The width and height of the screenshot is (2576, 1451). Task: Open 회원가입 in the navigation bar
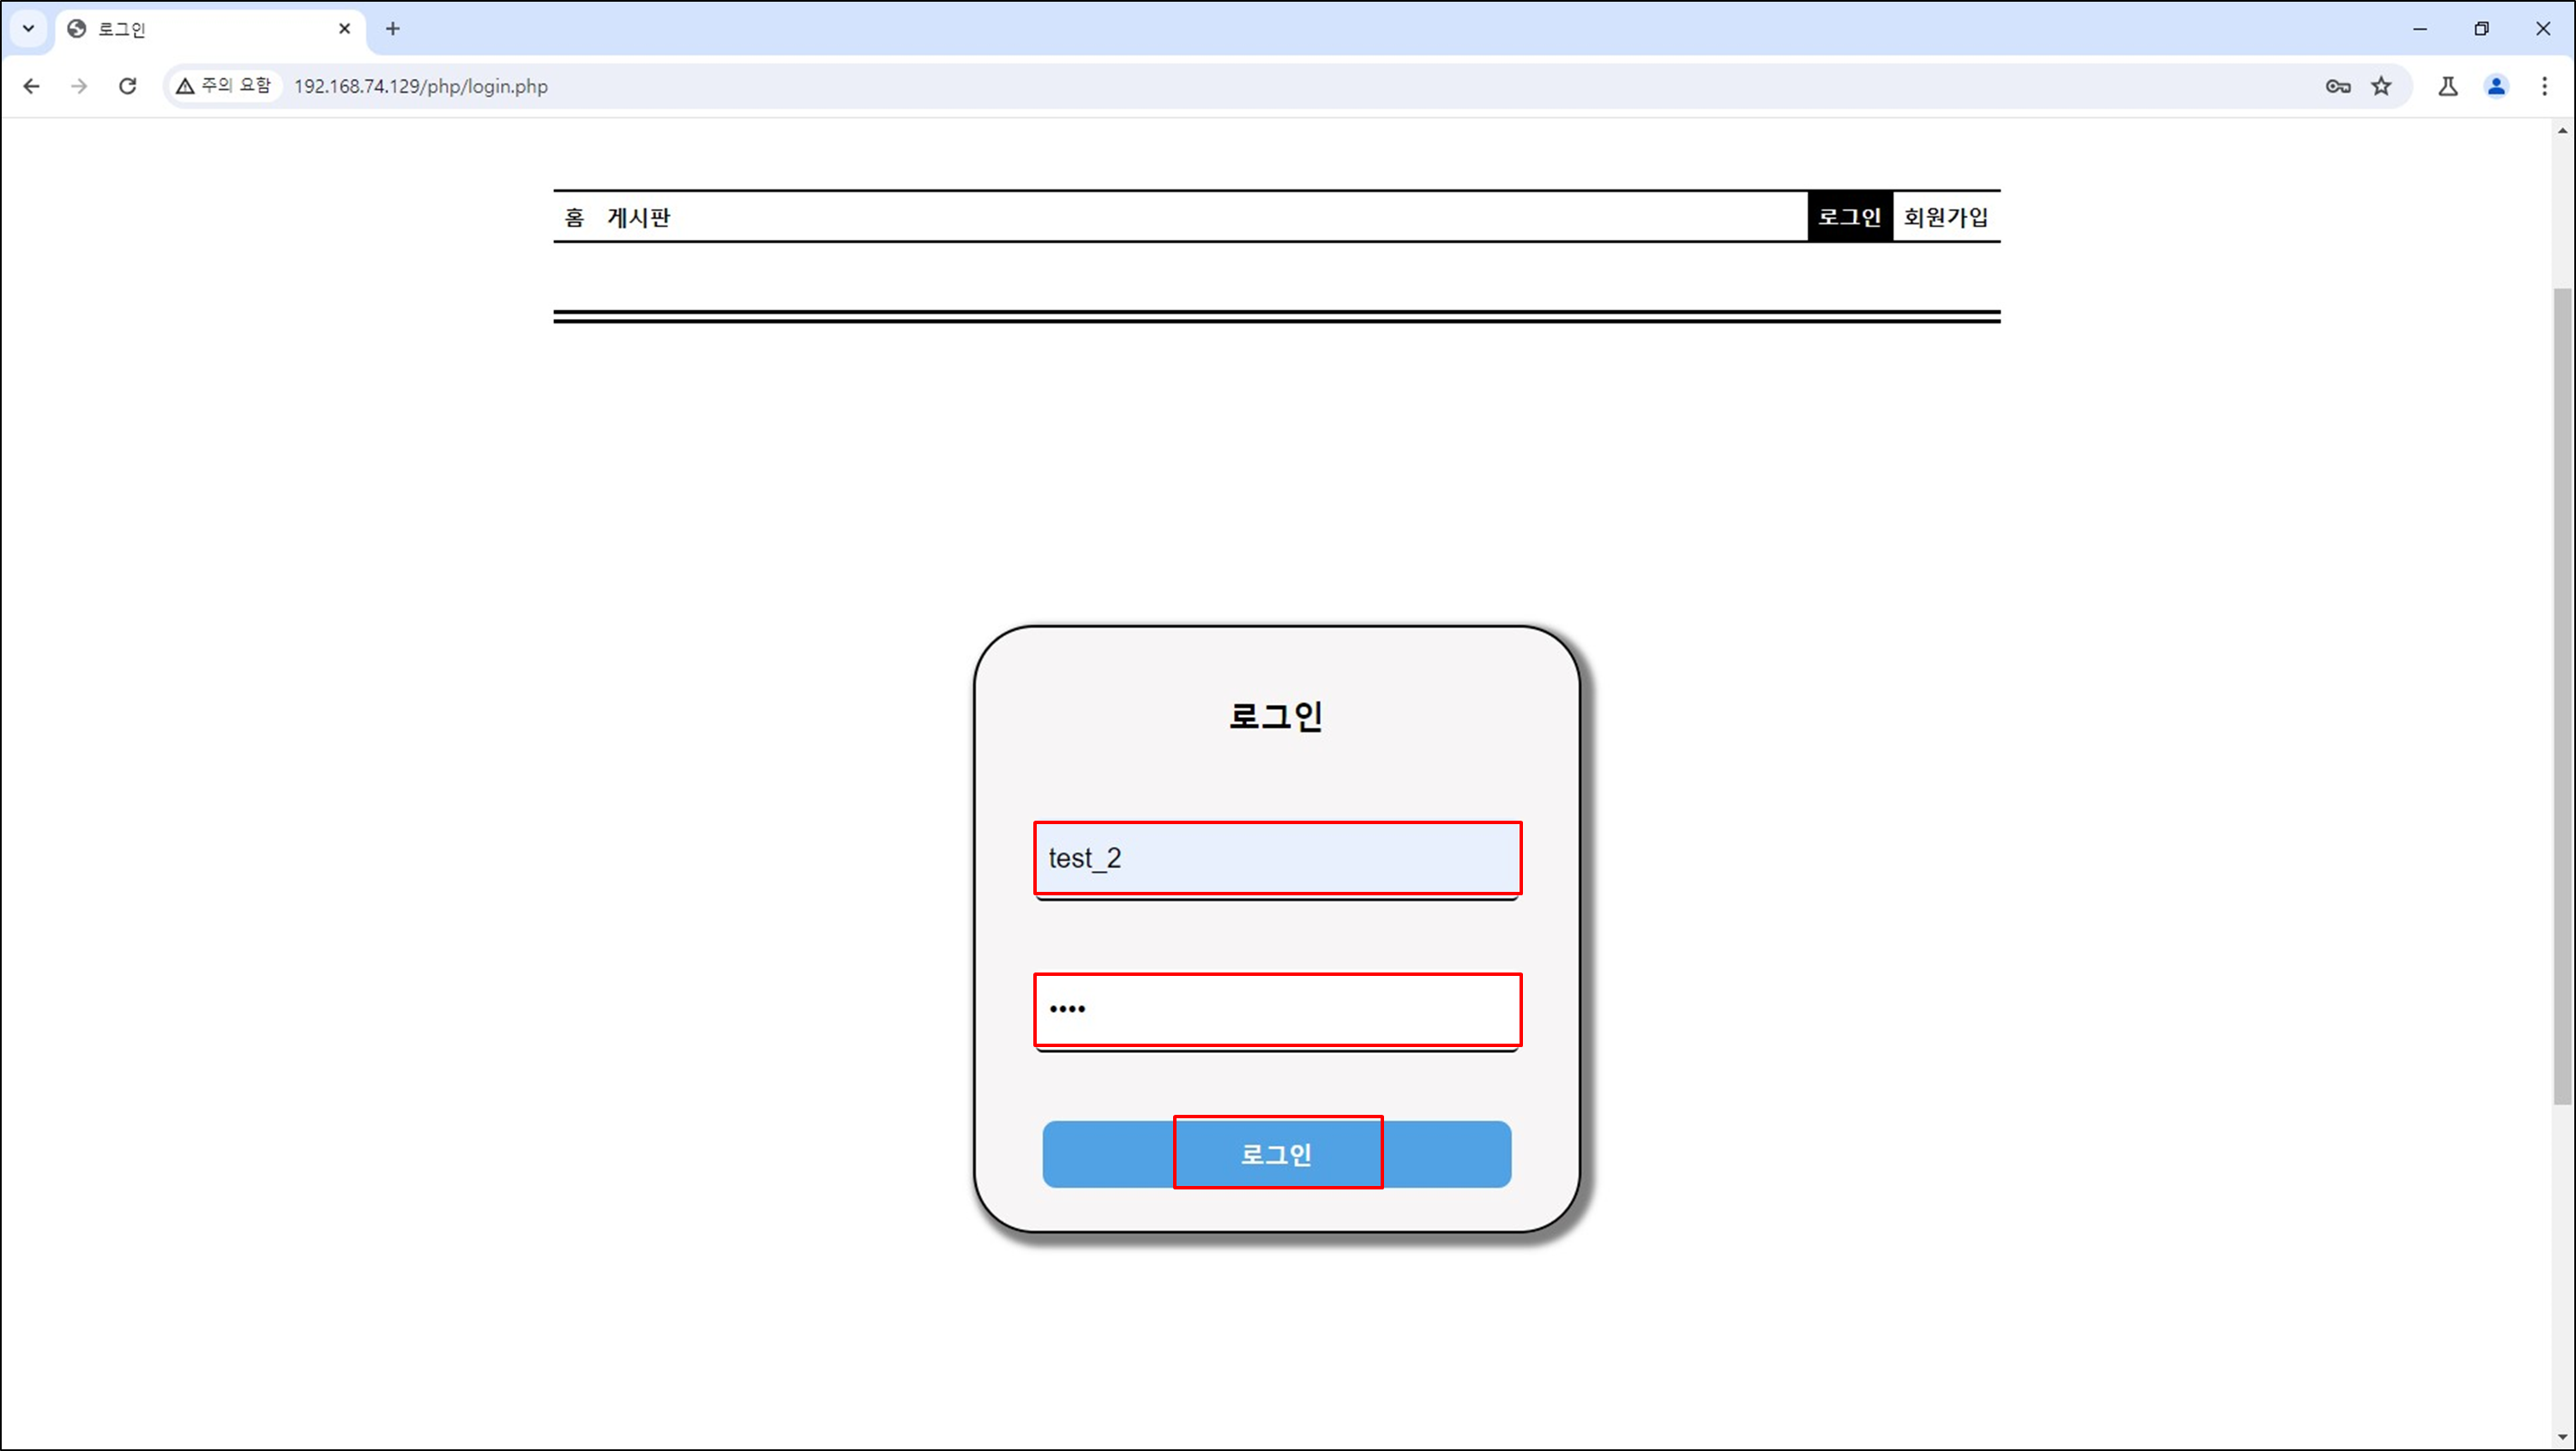point(1945,217)
